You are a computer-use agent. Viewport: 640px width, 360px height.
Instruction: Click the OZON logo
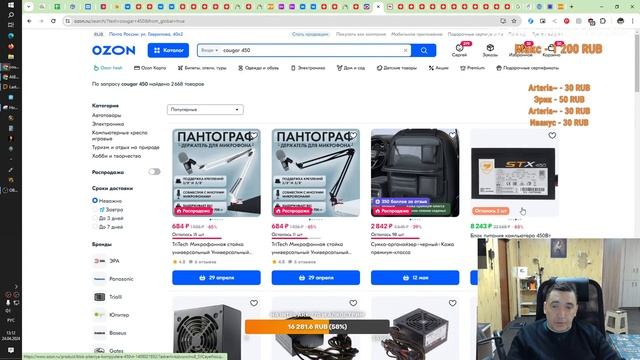click(x=113, y=50)
